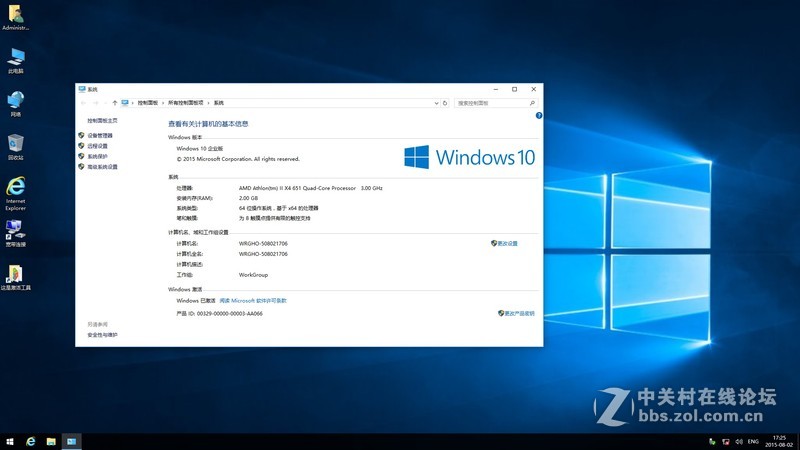800x450 pixels.
Task: Open 系统保护 system protection link
Action: (x=97, y=157)
